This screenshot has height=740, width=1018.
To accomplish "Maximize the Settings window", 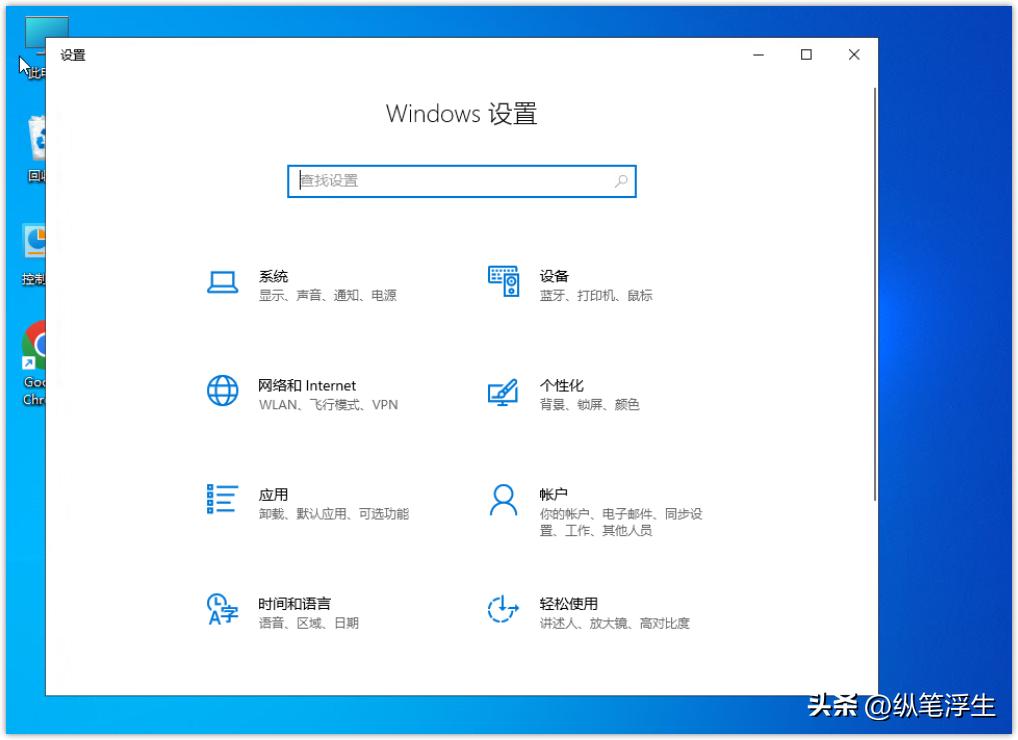I will click(806, 55).
